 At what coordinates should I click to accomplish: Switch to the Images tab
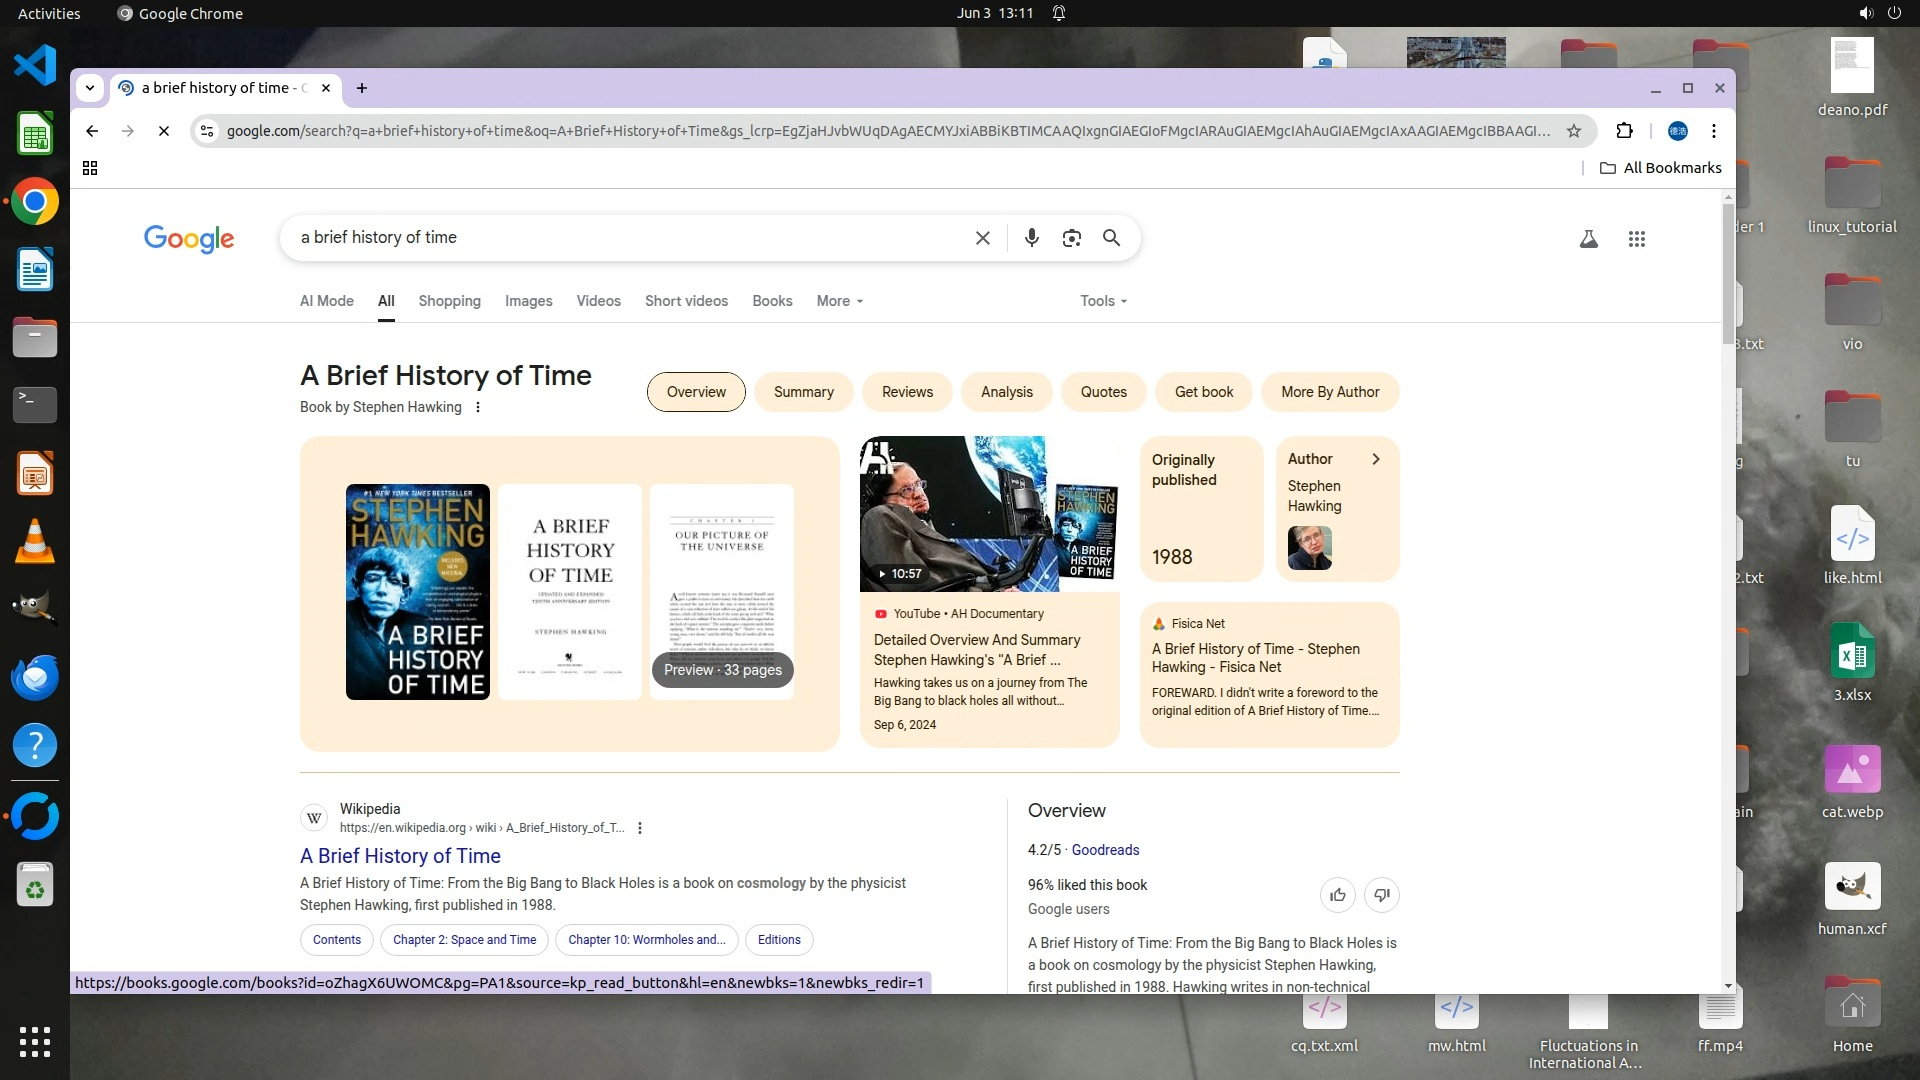[x=528, y=301]
